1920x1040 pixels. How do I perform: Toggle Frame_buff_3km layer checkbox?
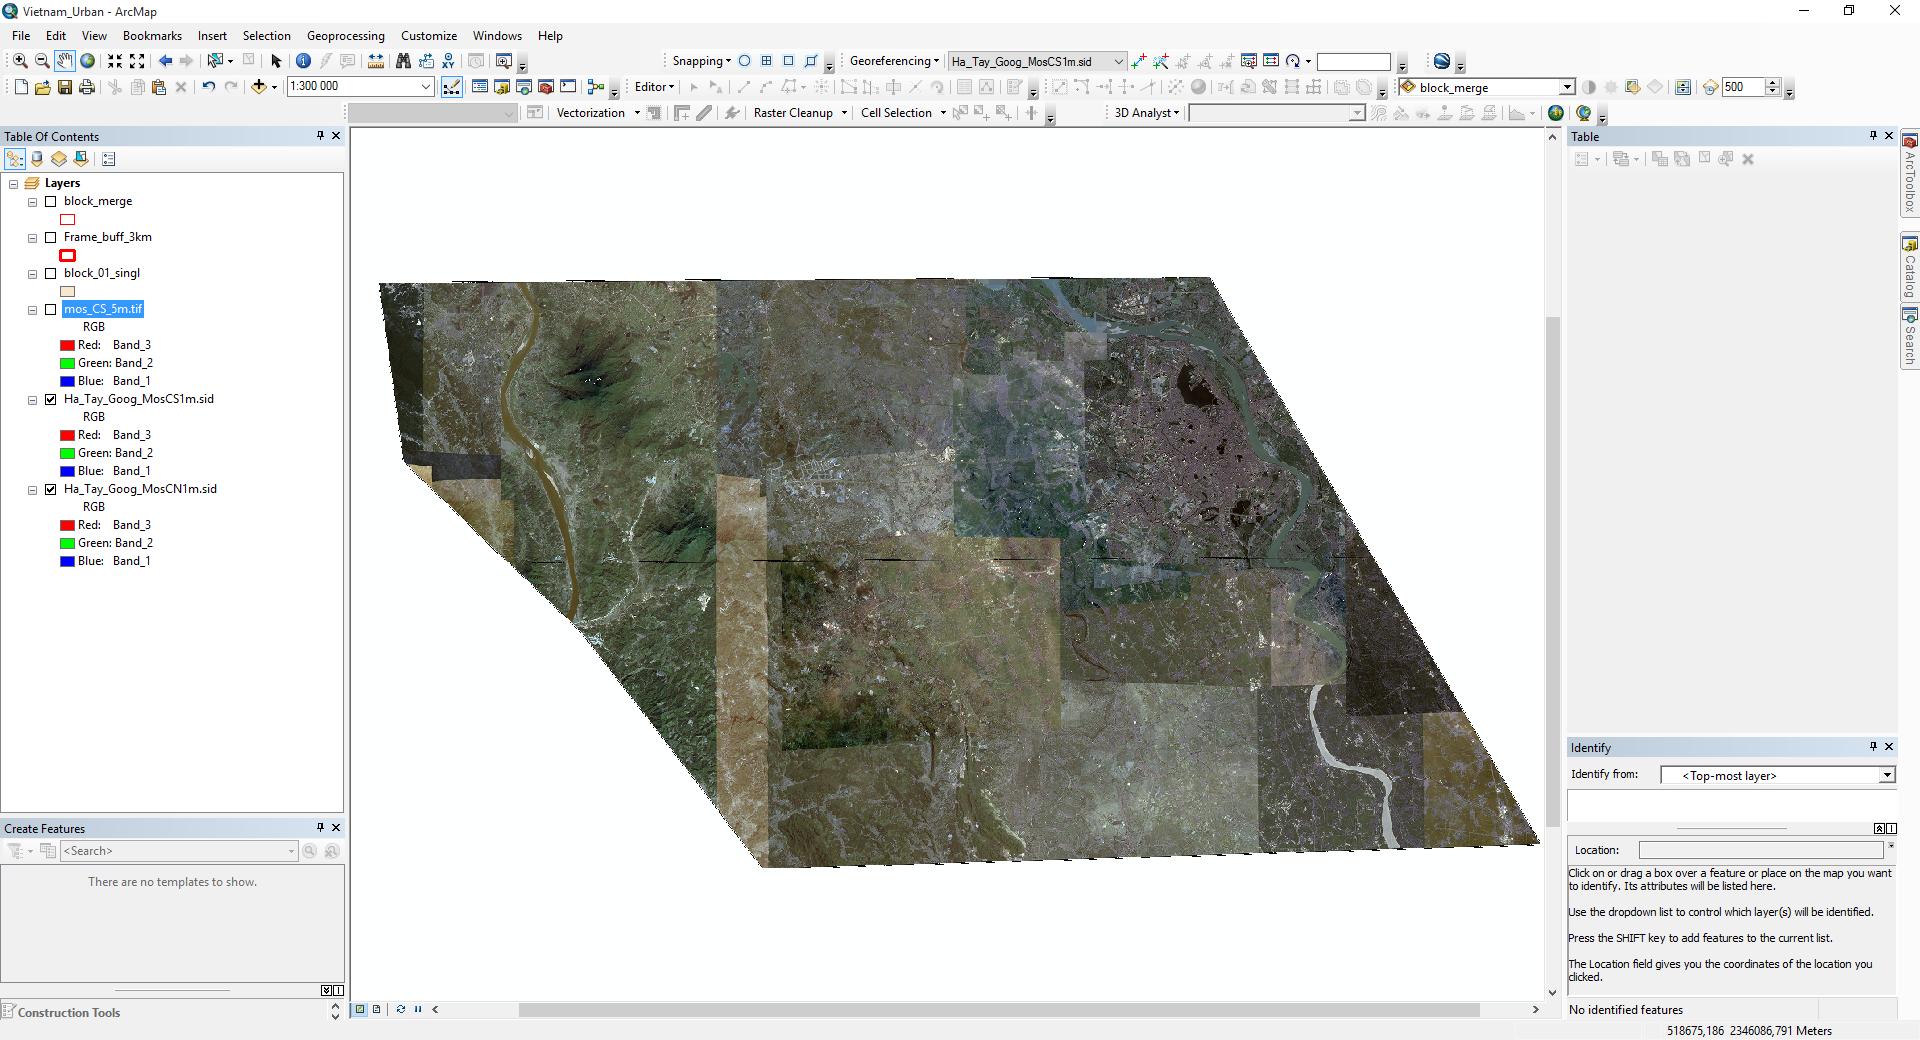[51, 237]
